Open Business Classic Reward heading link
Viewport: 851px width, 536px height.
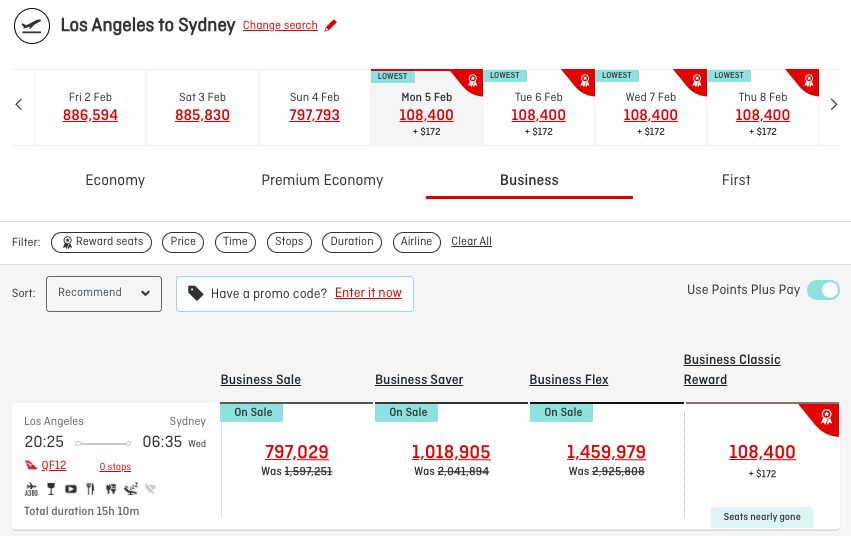click(x=732, y=369)
